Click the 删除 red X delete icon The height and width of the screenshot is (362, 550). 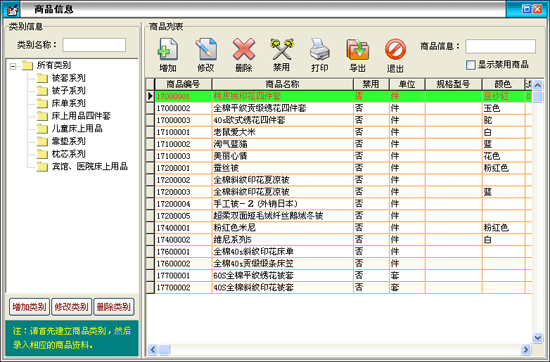tap(244, 49)
